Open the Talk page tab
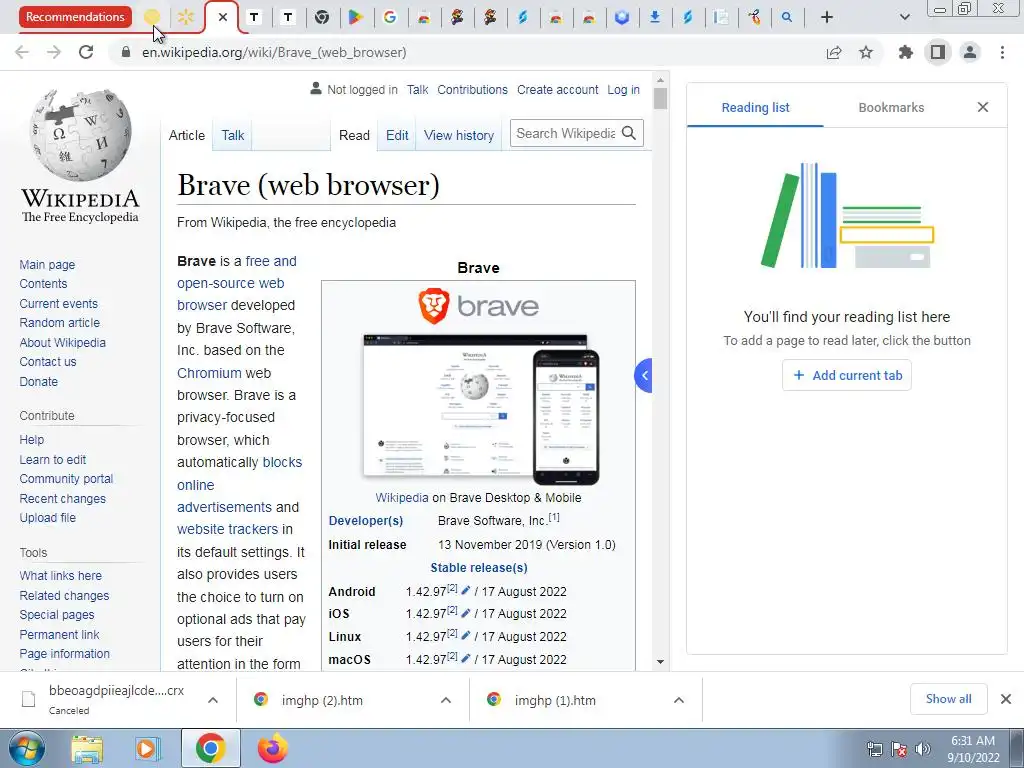The height and width of the screenshot is (768, 1024). (232, 135)
